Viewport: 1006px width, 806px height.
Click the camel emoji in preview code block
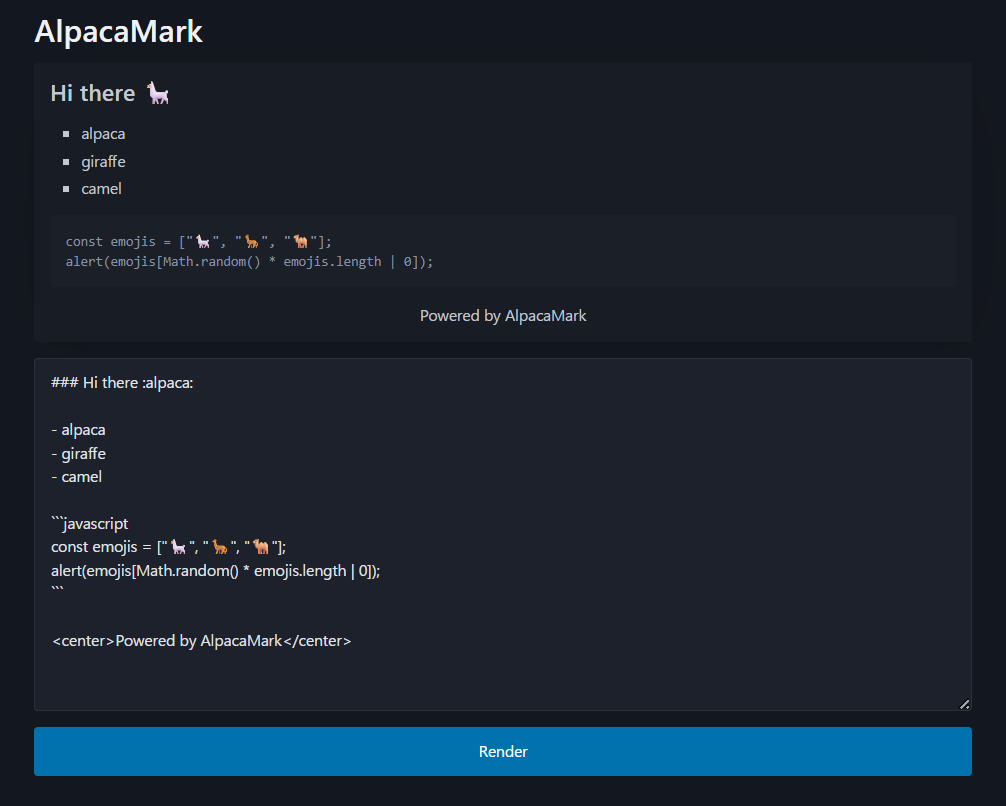click(301, 241)
